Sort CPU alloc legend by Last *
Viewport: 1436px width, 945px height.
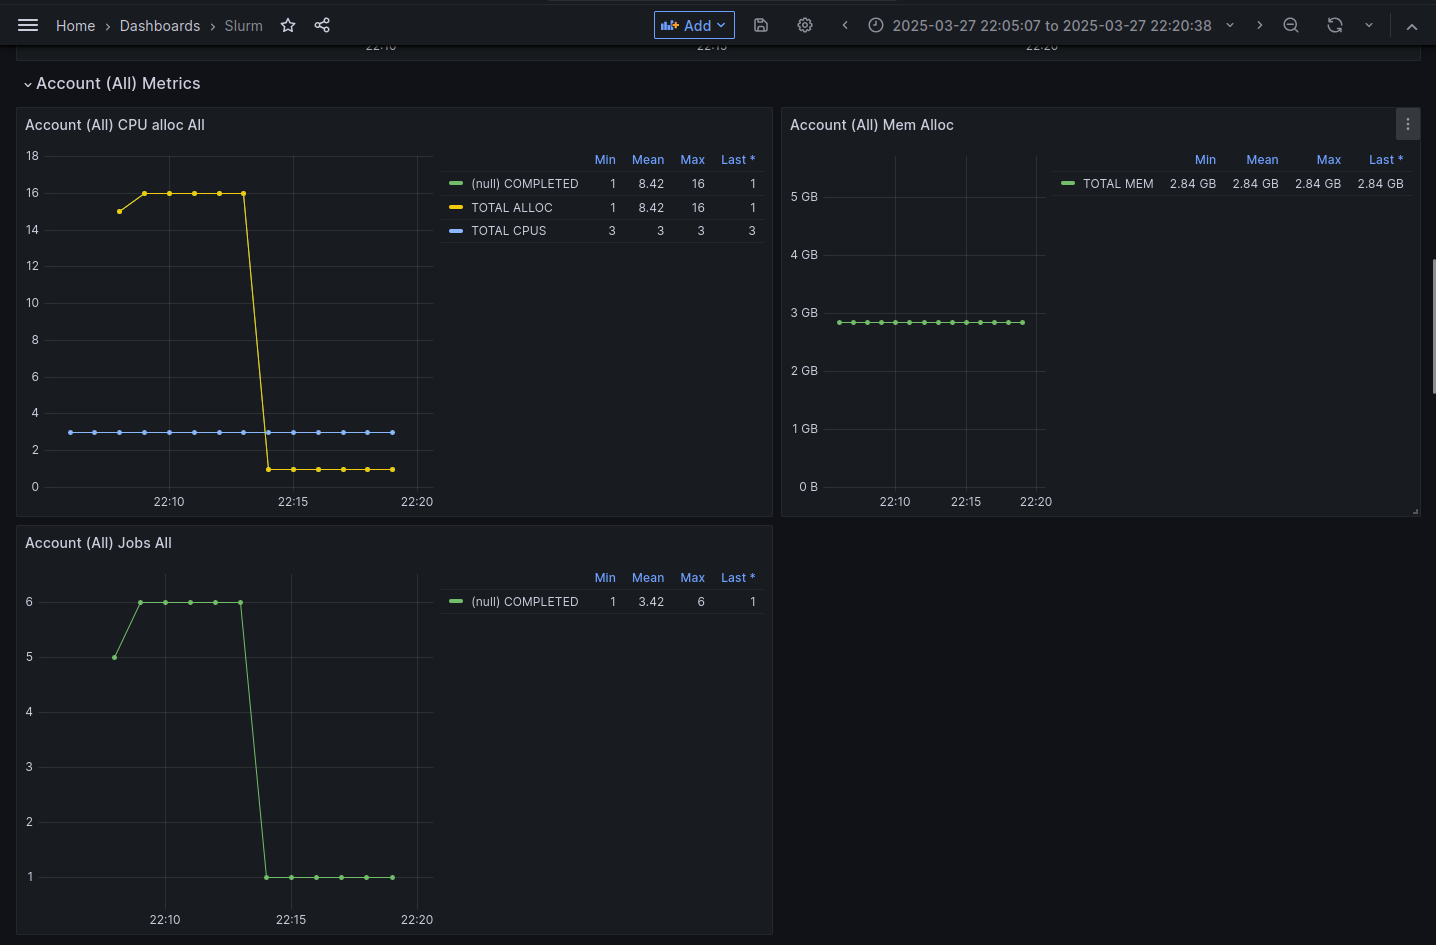point(738,160)
